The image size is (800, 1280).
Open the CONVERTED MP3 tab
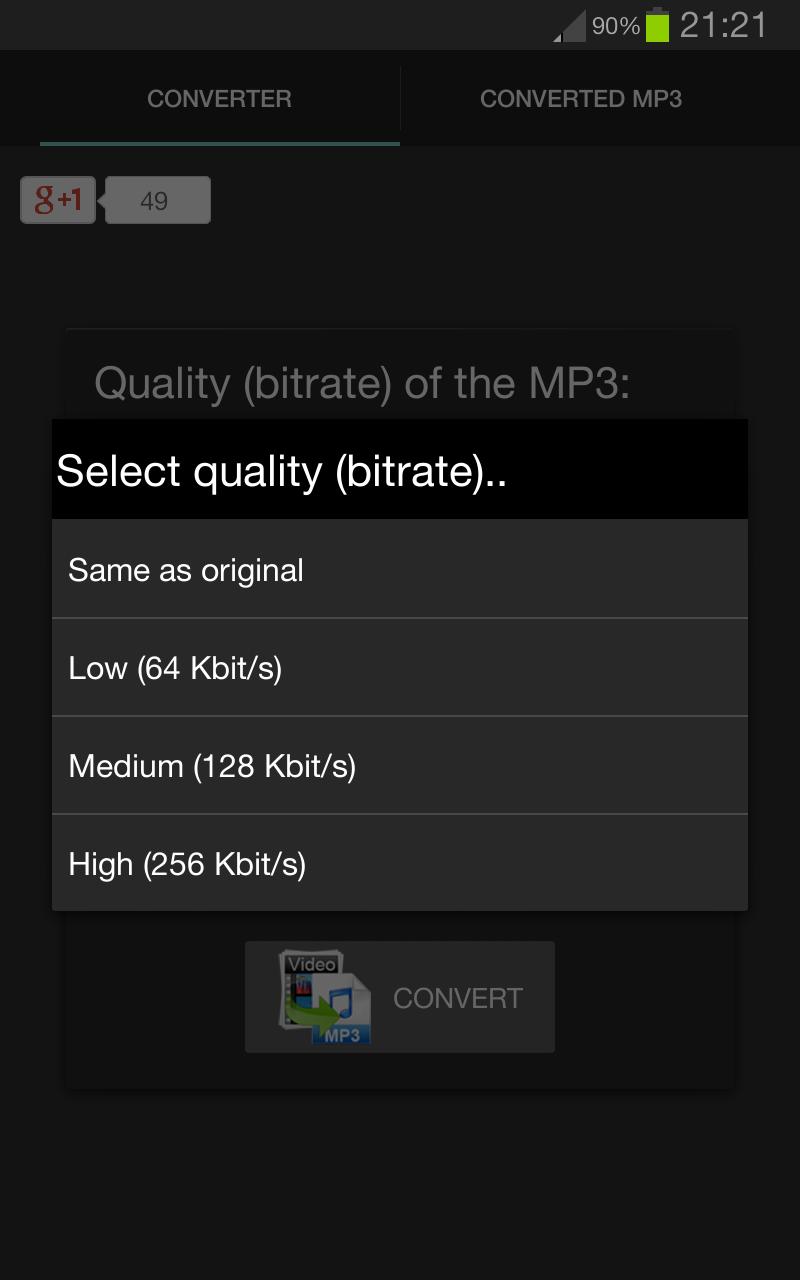pyautogui.click(x=581, y=99)
